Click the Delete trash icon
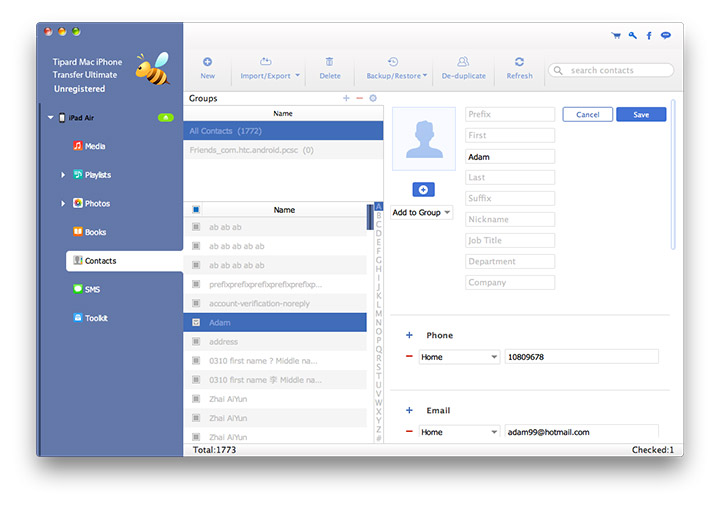This screenshot has height=507, width=720. [x=329, y=62]
